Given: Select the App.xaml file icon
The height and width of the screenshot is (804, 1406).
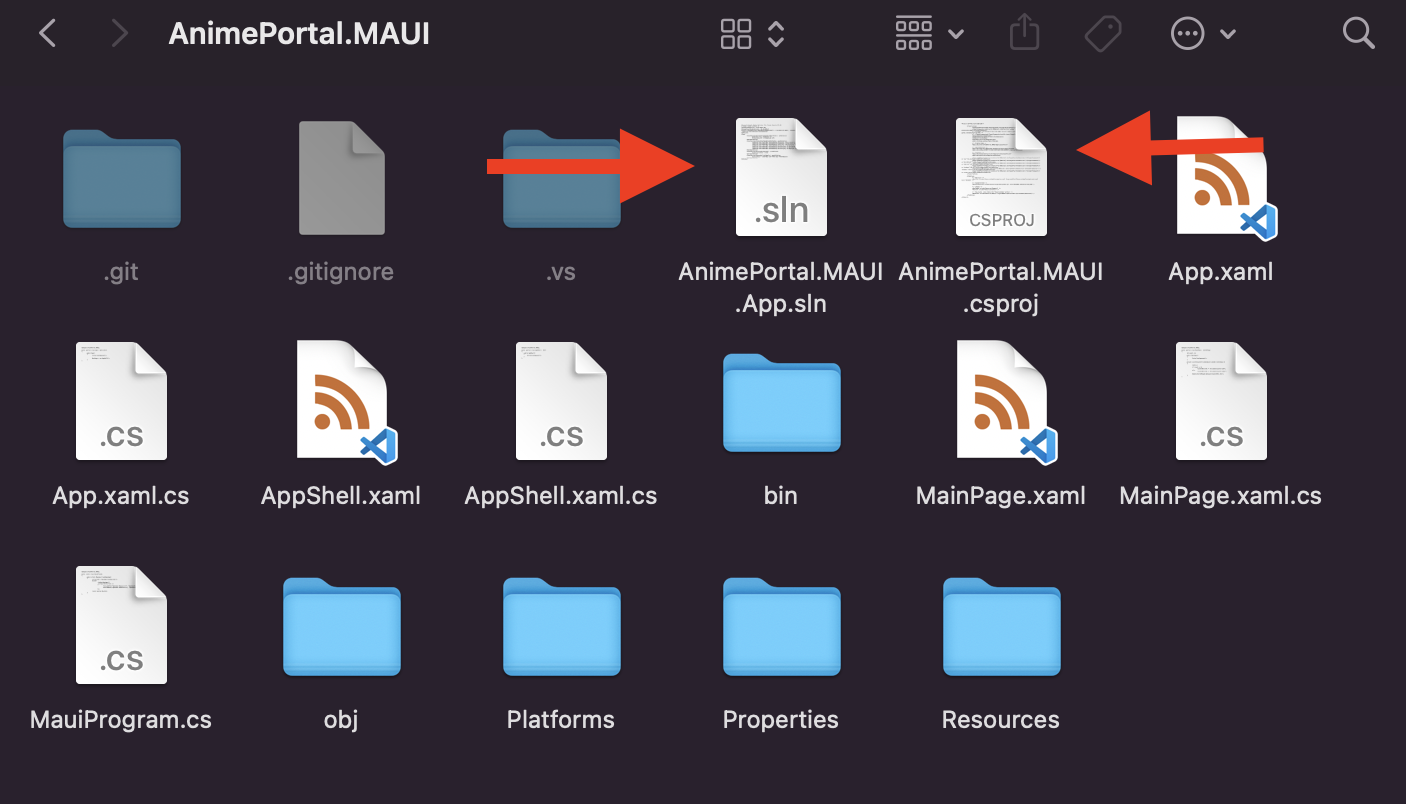Looking at the screenshot, I should [x=1224, y=178].
